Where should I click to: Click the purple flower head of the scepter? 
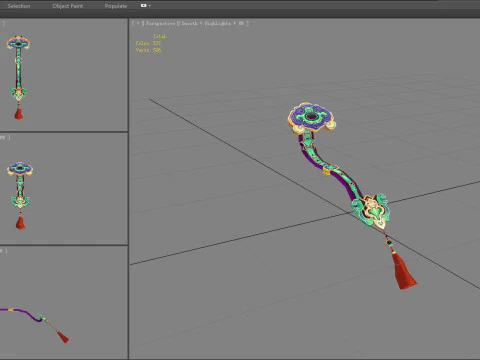311,117
